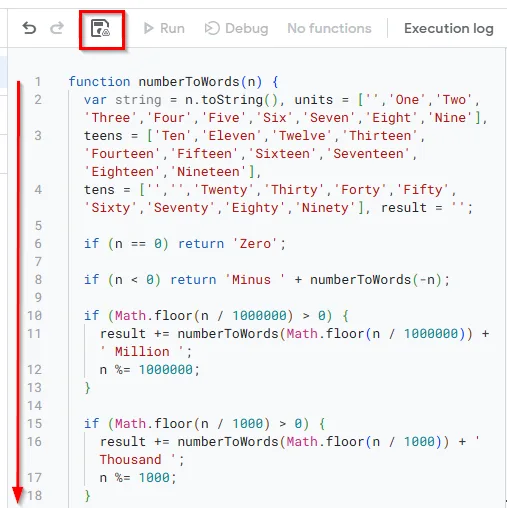This screenshot has height=508, width=507.
Task: Click n %= 1000 statement on line 17
Action: click(x=138, y=478)
